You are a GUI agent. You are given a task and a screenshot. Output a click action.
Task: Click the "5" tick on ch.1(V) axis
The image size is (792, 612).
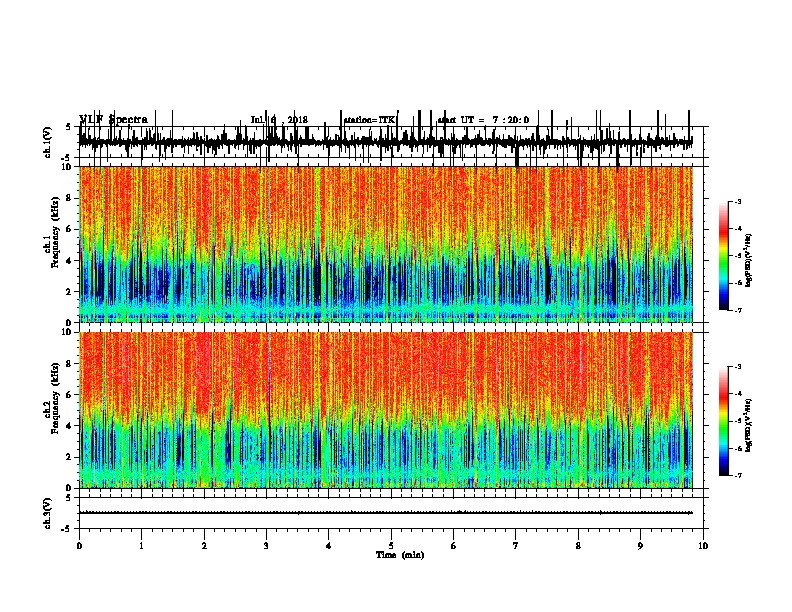click(x=68, y=127)
